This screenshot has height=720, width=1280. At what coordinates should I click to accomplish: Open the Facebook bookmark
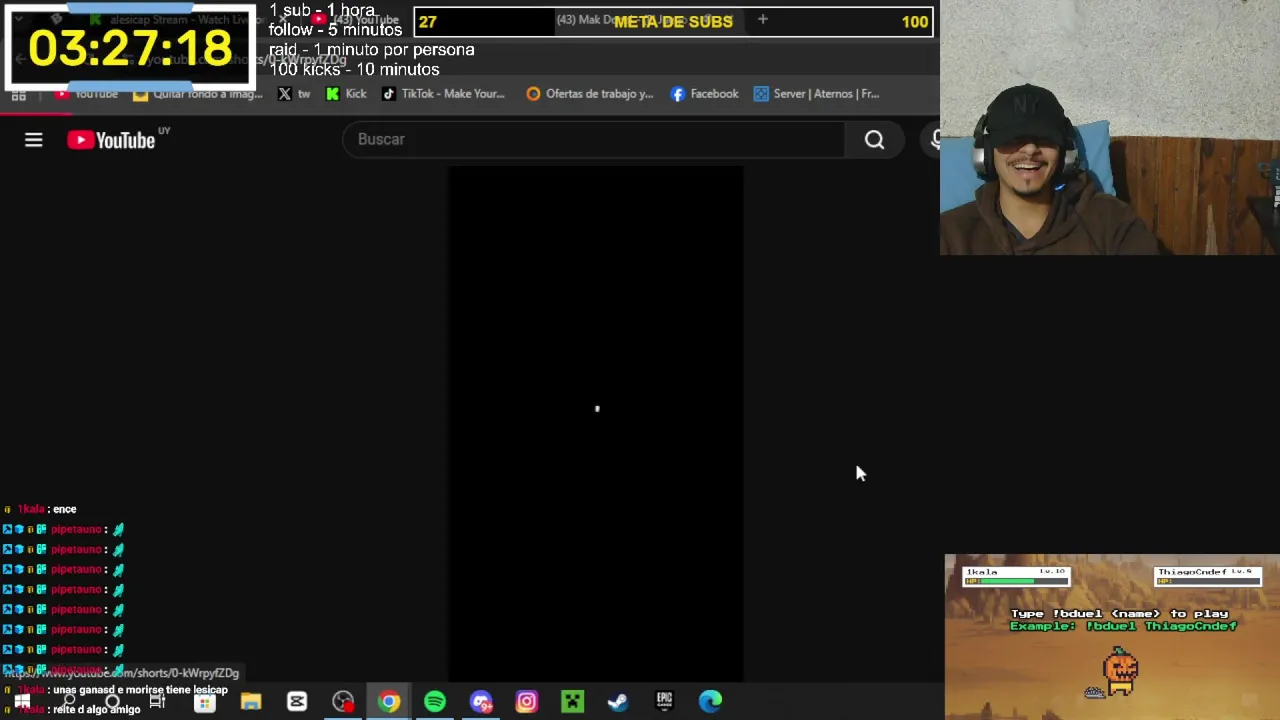704,94
